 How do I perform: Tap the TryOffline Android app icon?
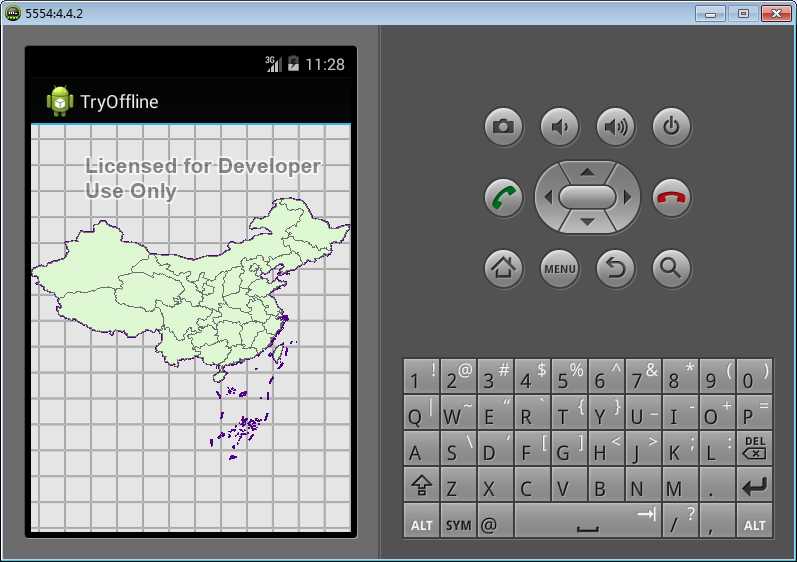(x=60, y=101)
